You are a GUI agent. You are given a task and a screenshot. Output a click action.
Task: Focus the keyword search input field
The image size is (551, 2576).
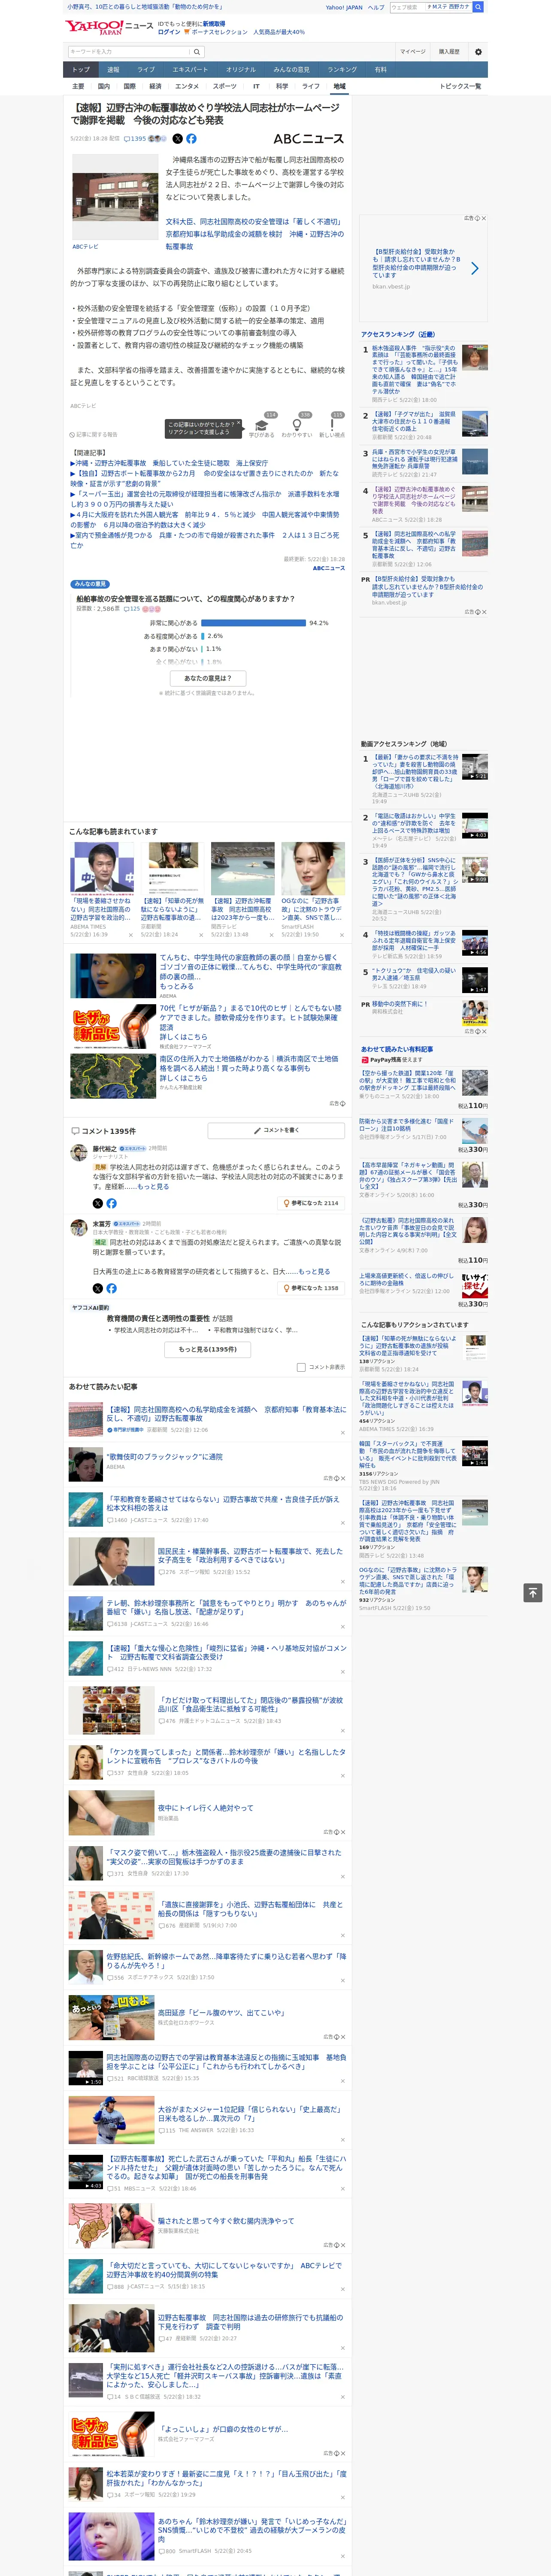[x=129, y=51]
